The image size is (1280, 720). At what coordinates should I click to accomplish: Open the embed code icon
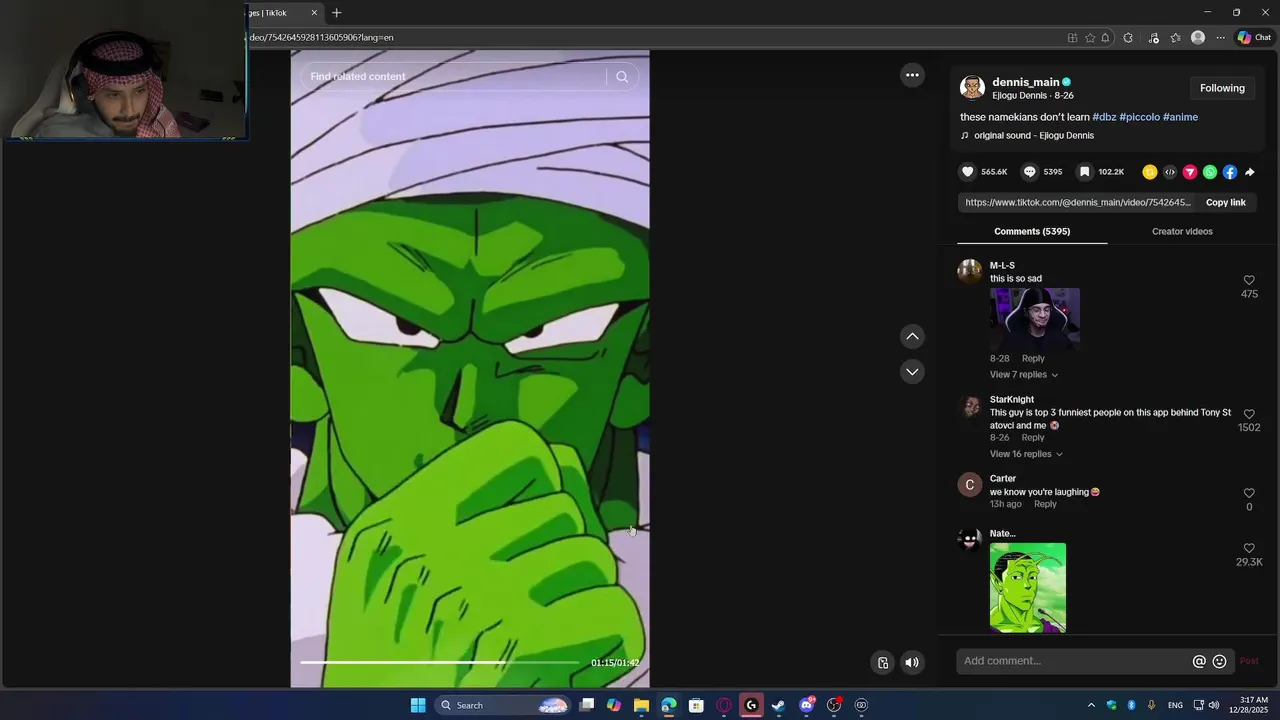click(x=1170, y=172)
